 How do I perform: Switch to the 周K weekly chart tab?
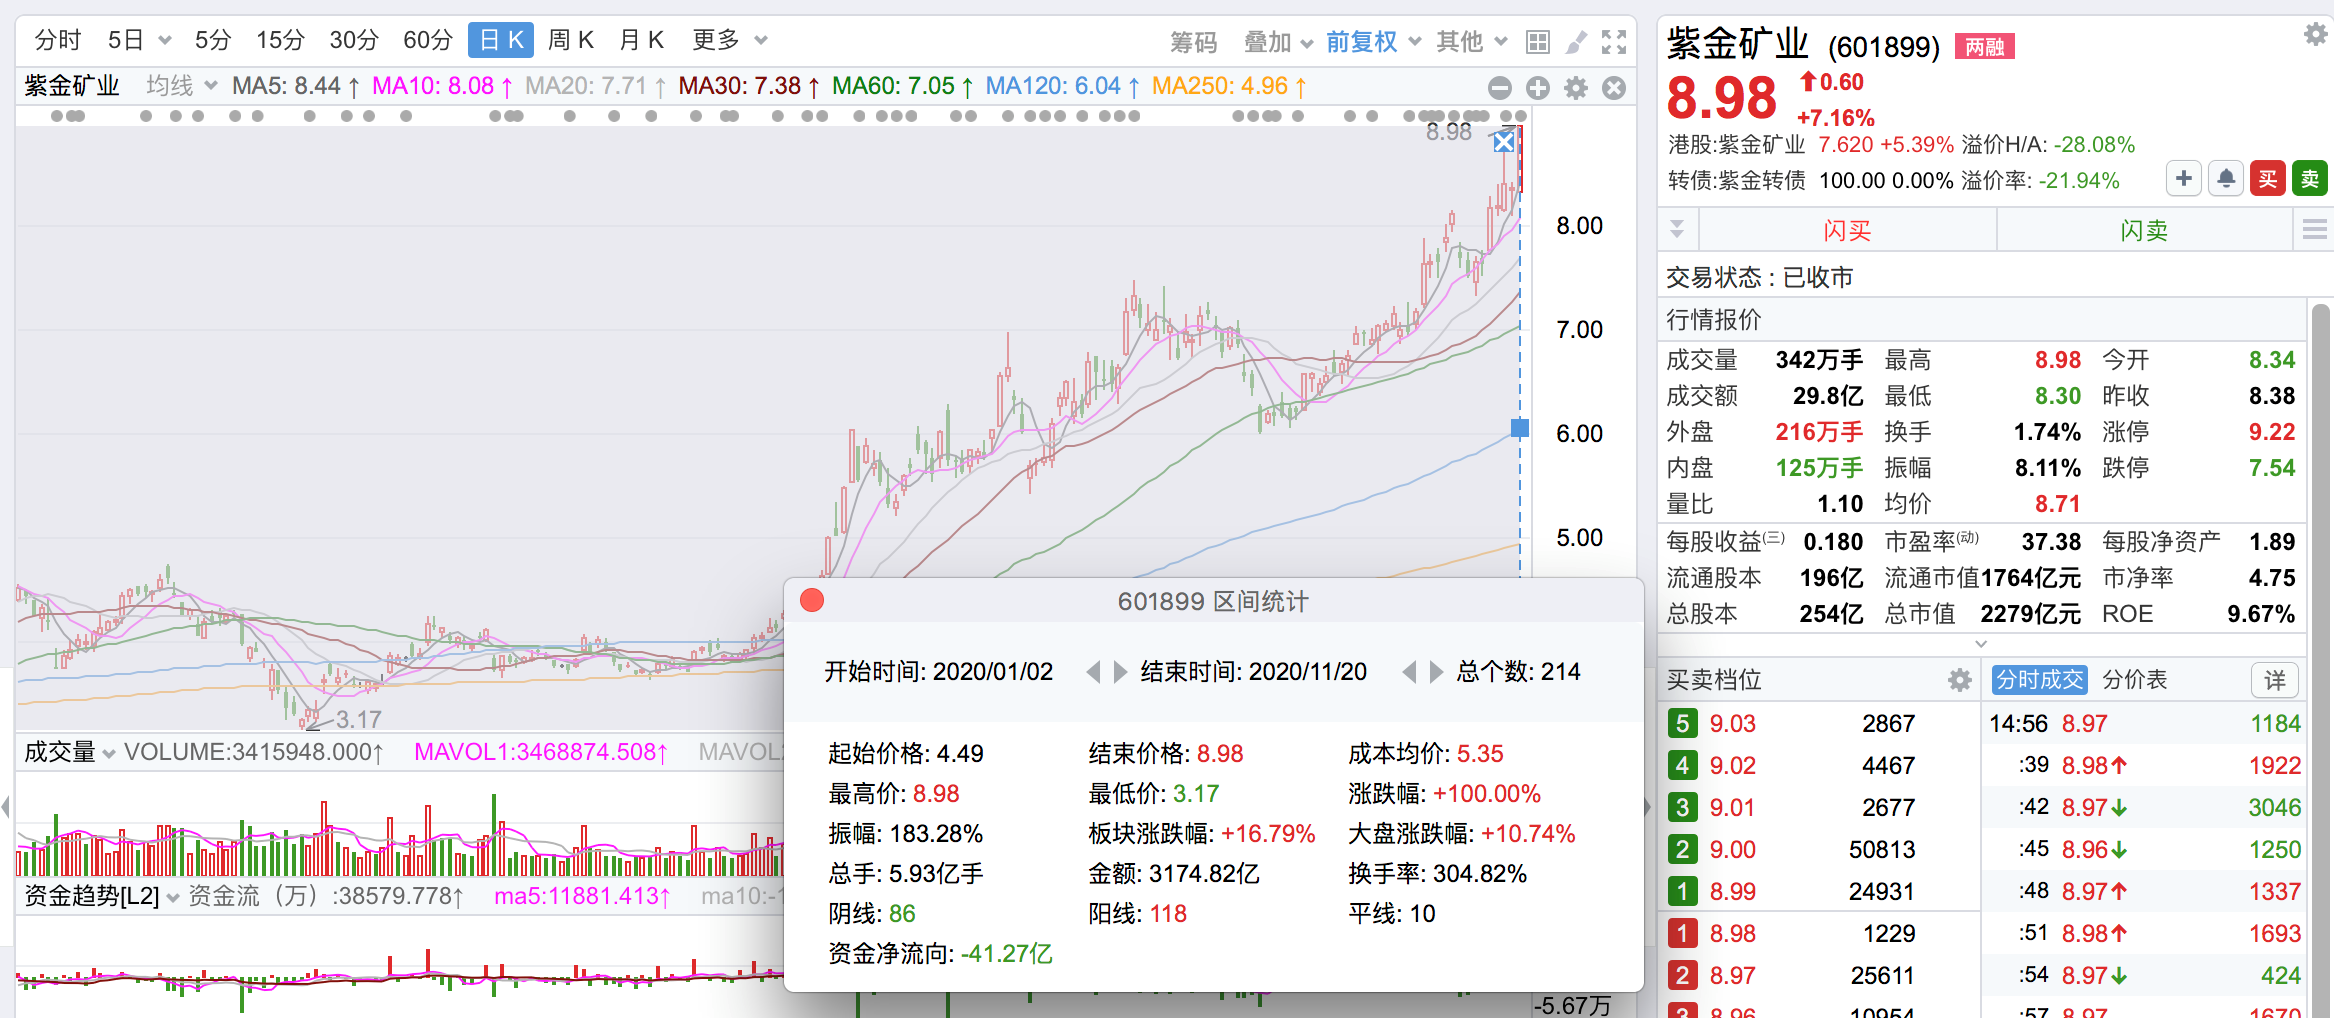point(571,40)
